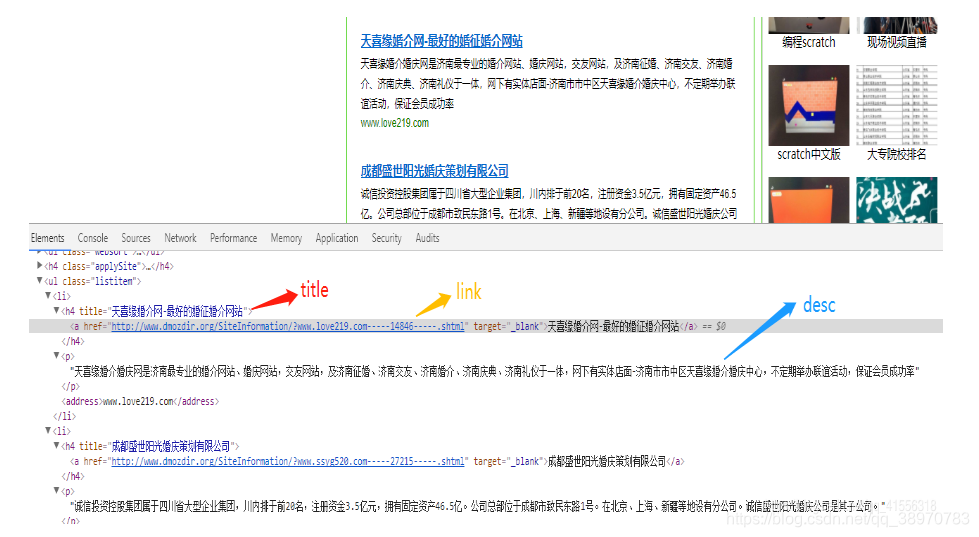Collapse the ul class listitem node
Viewport: 979px width, 537px height.
[39, 281]
